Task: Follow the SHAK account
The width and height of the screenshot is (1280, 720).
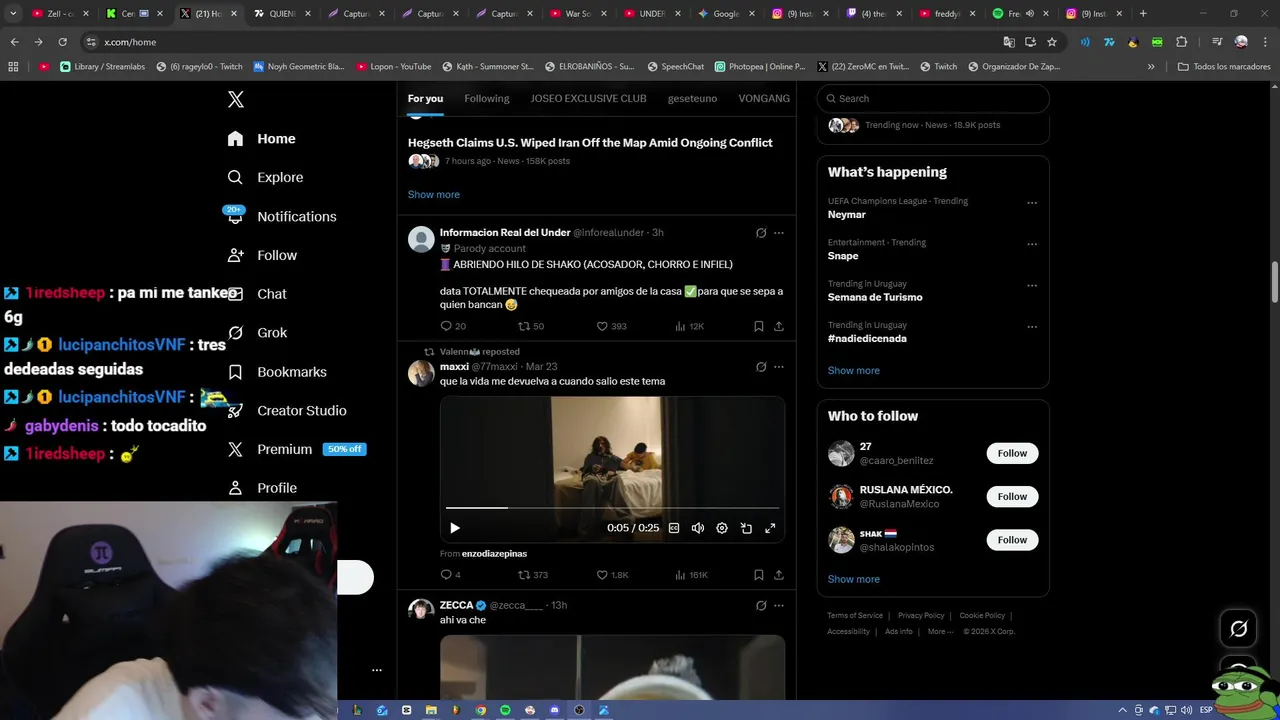Action: [x=1012, y=540]
